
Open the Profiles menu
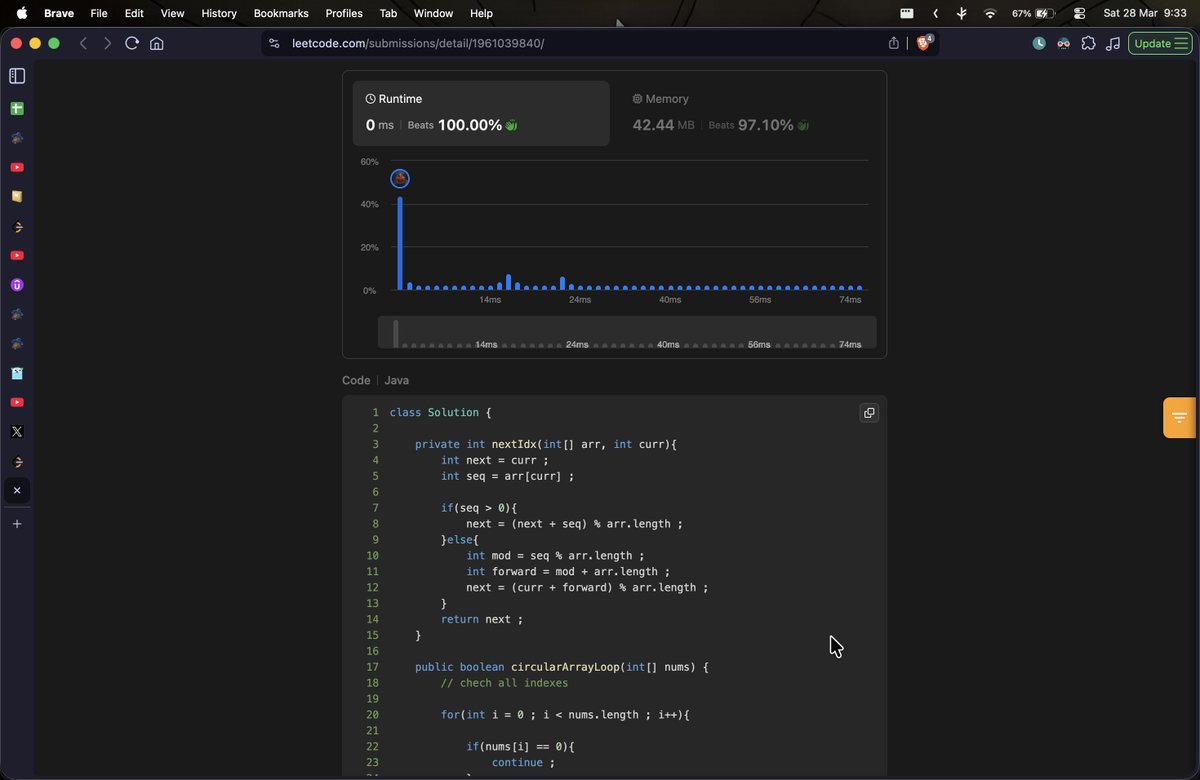tap(344, 13)
